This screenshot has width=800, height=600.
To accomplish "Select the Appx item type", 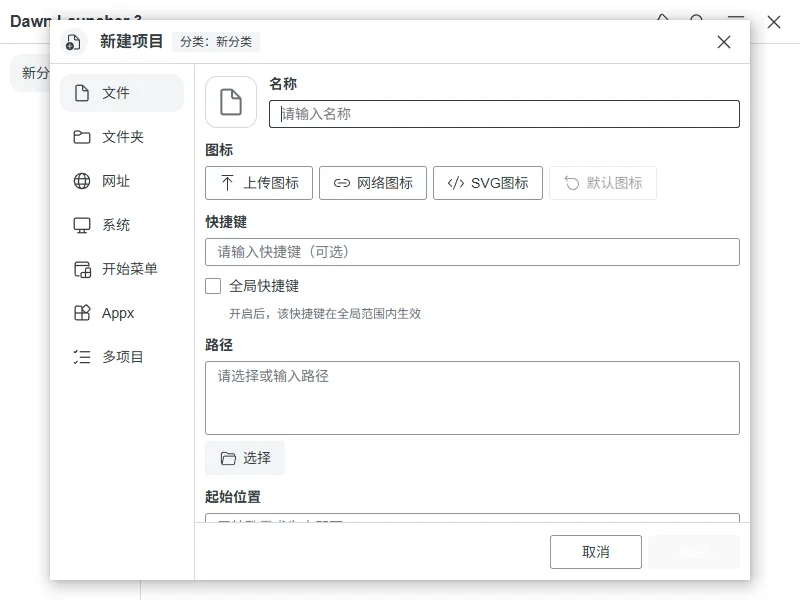I will pos(122,313).
